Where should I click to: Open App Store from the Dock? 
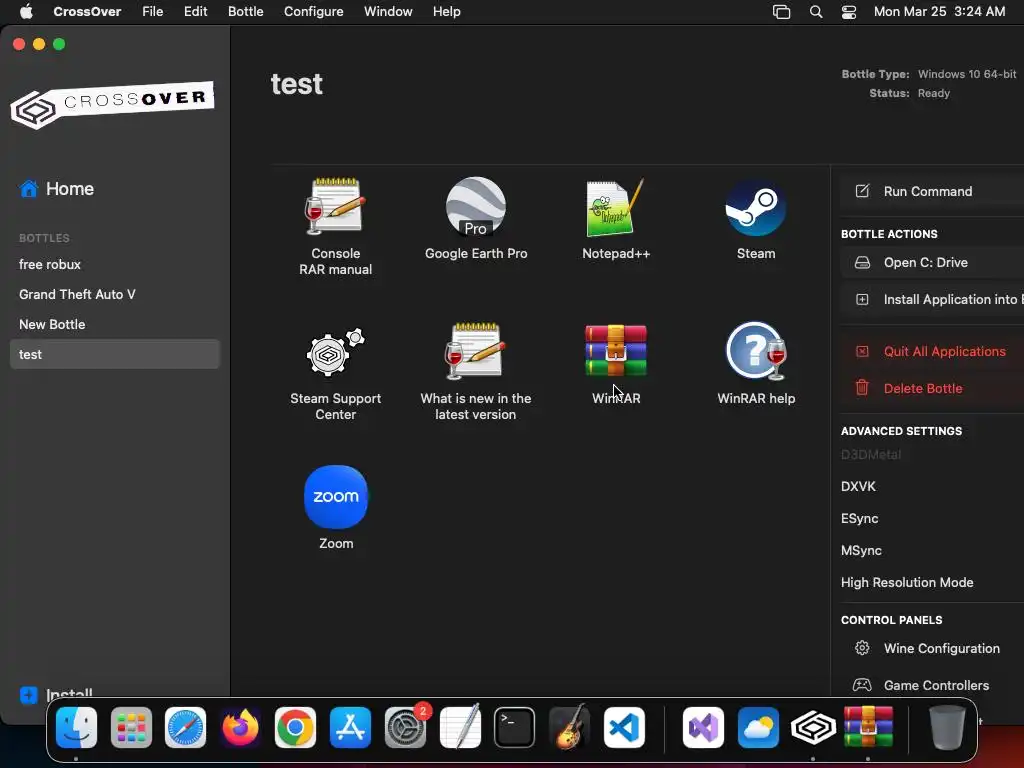(350, 728)
